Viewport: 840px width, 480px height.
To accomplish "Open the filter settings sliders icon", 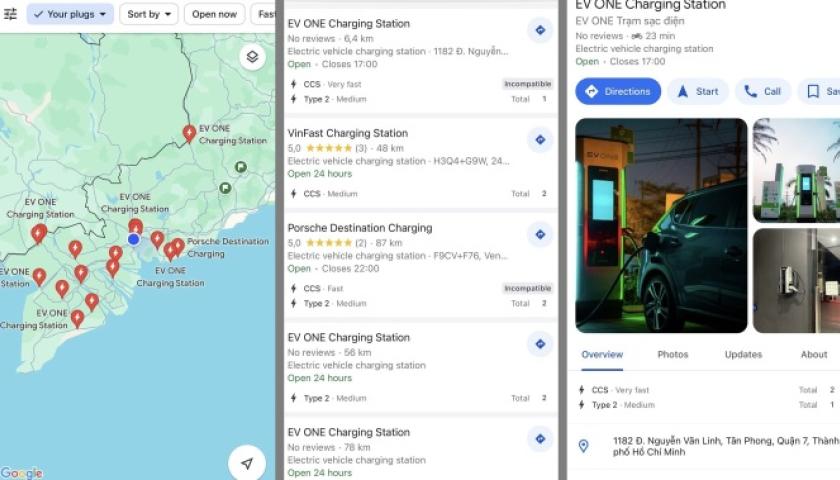I will [10, 14].
